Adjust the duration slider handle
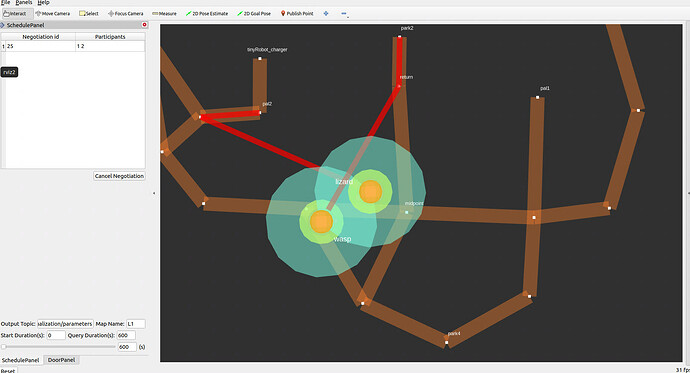 (4, 347)
